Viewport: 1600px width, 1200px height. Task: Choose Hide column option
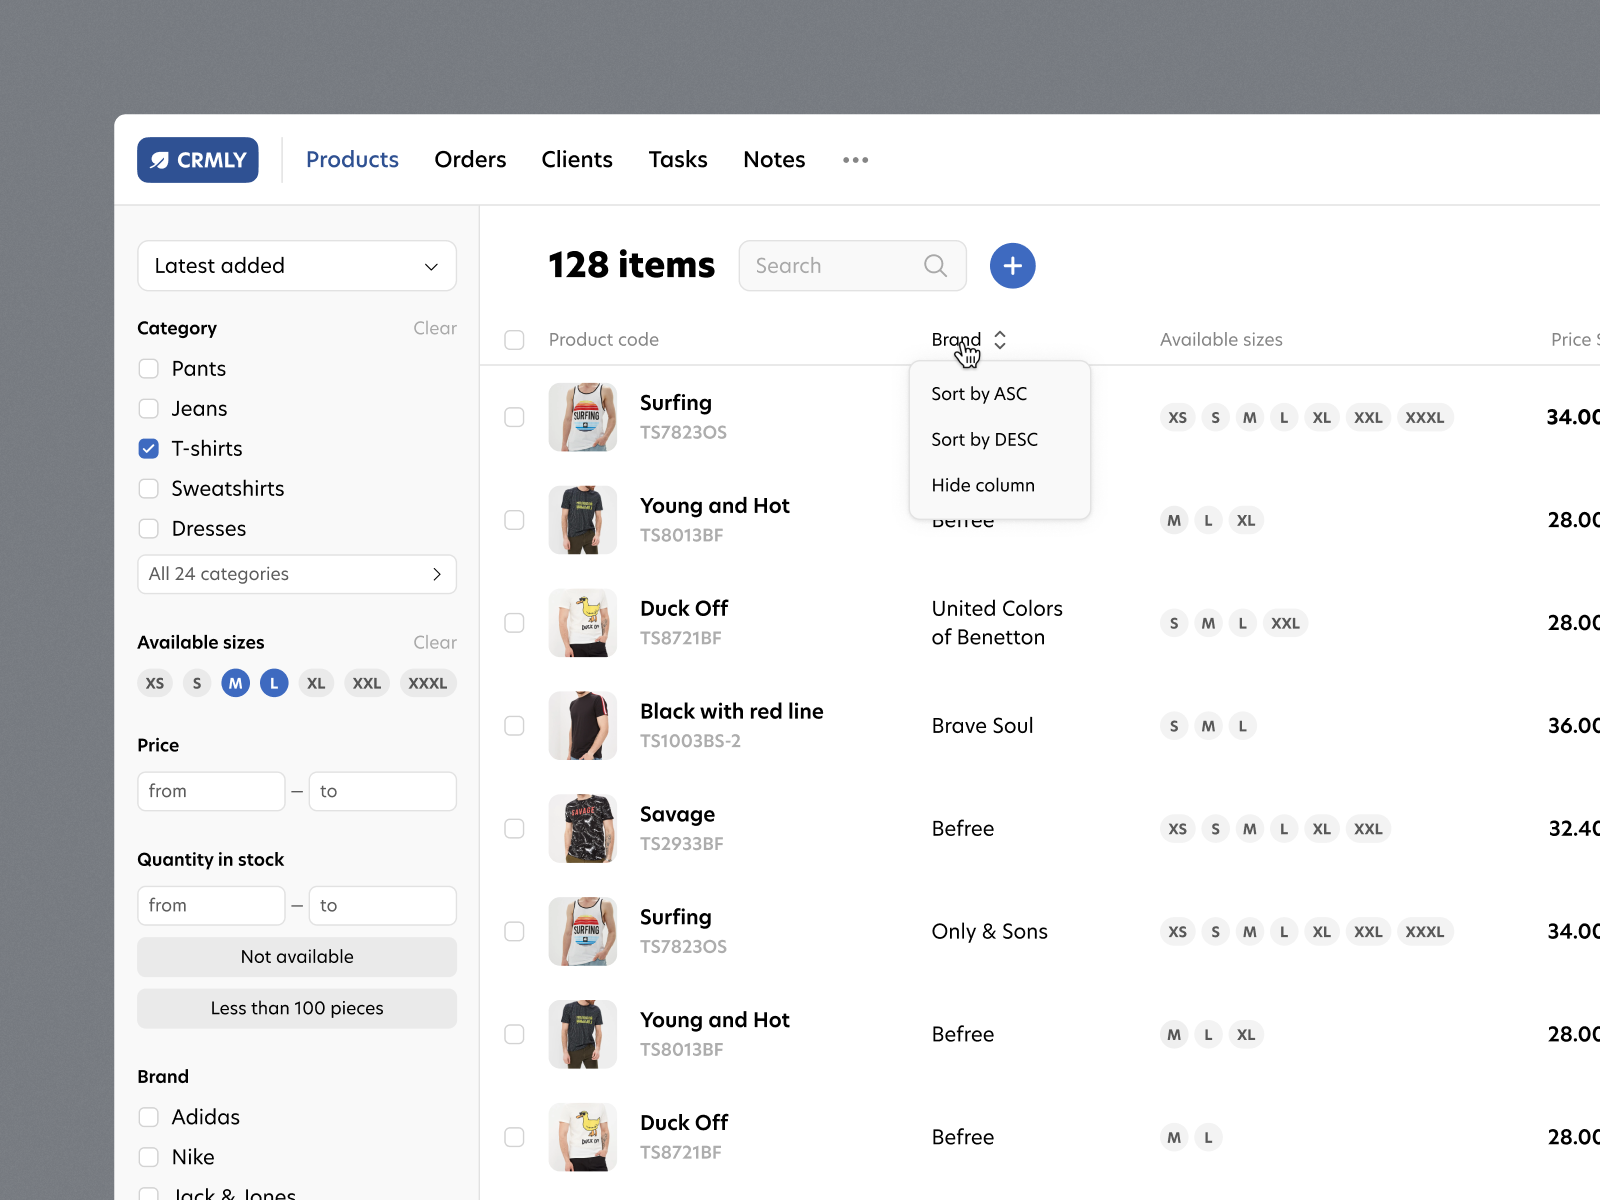tap(983, 486)
